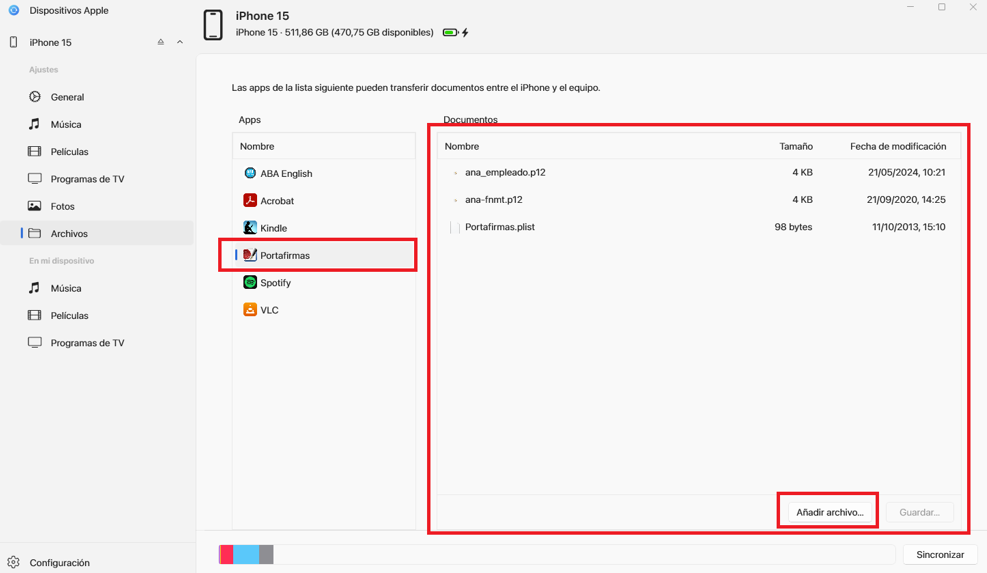
Task: Click the Sincronizar button
Action: point(940,554)
